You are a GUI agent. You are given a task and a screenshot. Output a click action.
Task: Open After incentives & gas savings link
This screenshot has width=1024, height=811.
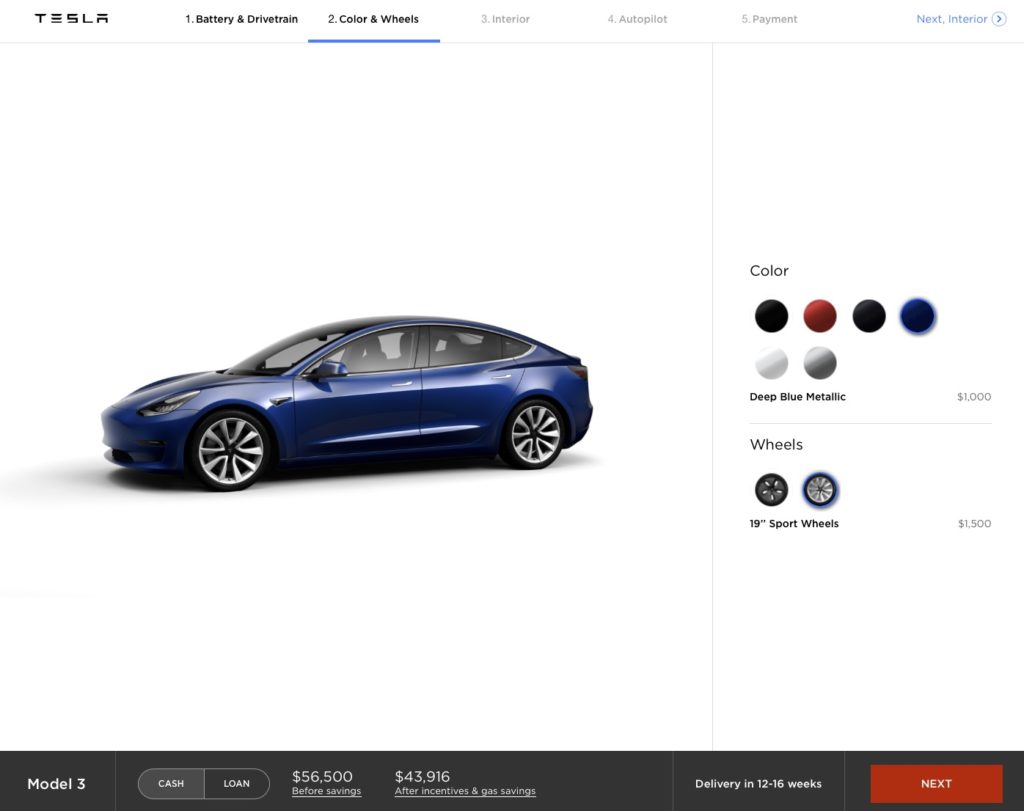click(465, 791)
